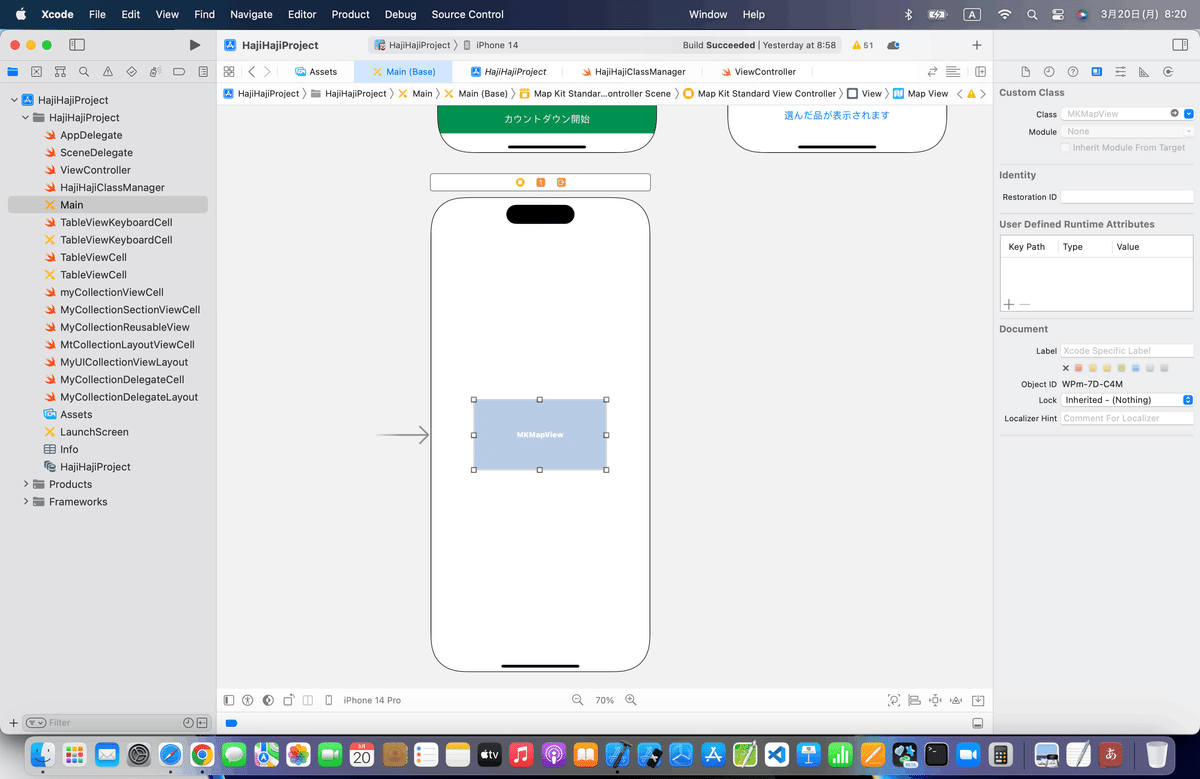Toggle appearance light/dark on canvas

pos(267,700)
